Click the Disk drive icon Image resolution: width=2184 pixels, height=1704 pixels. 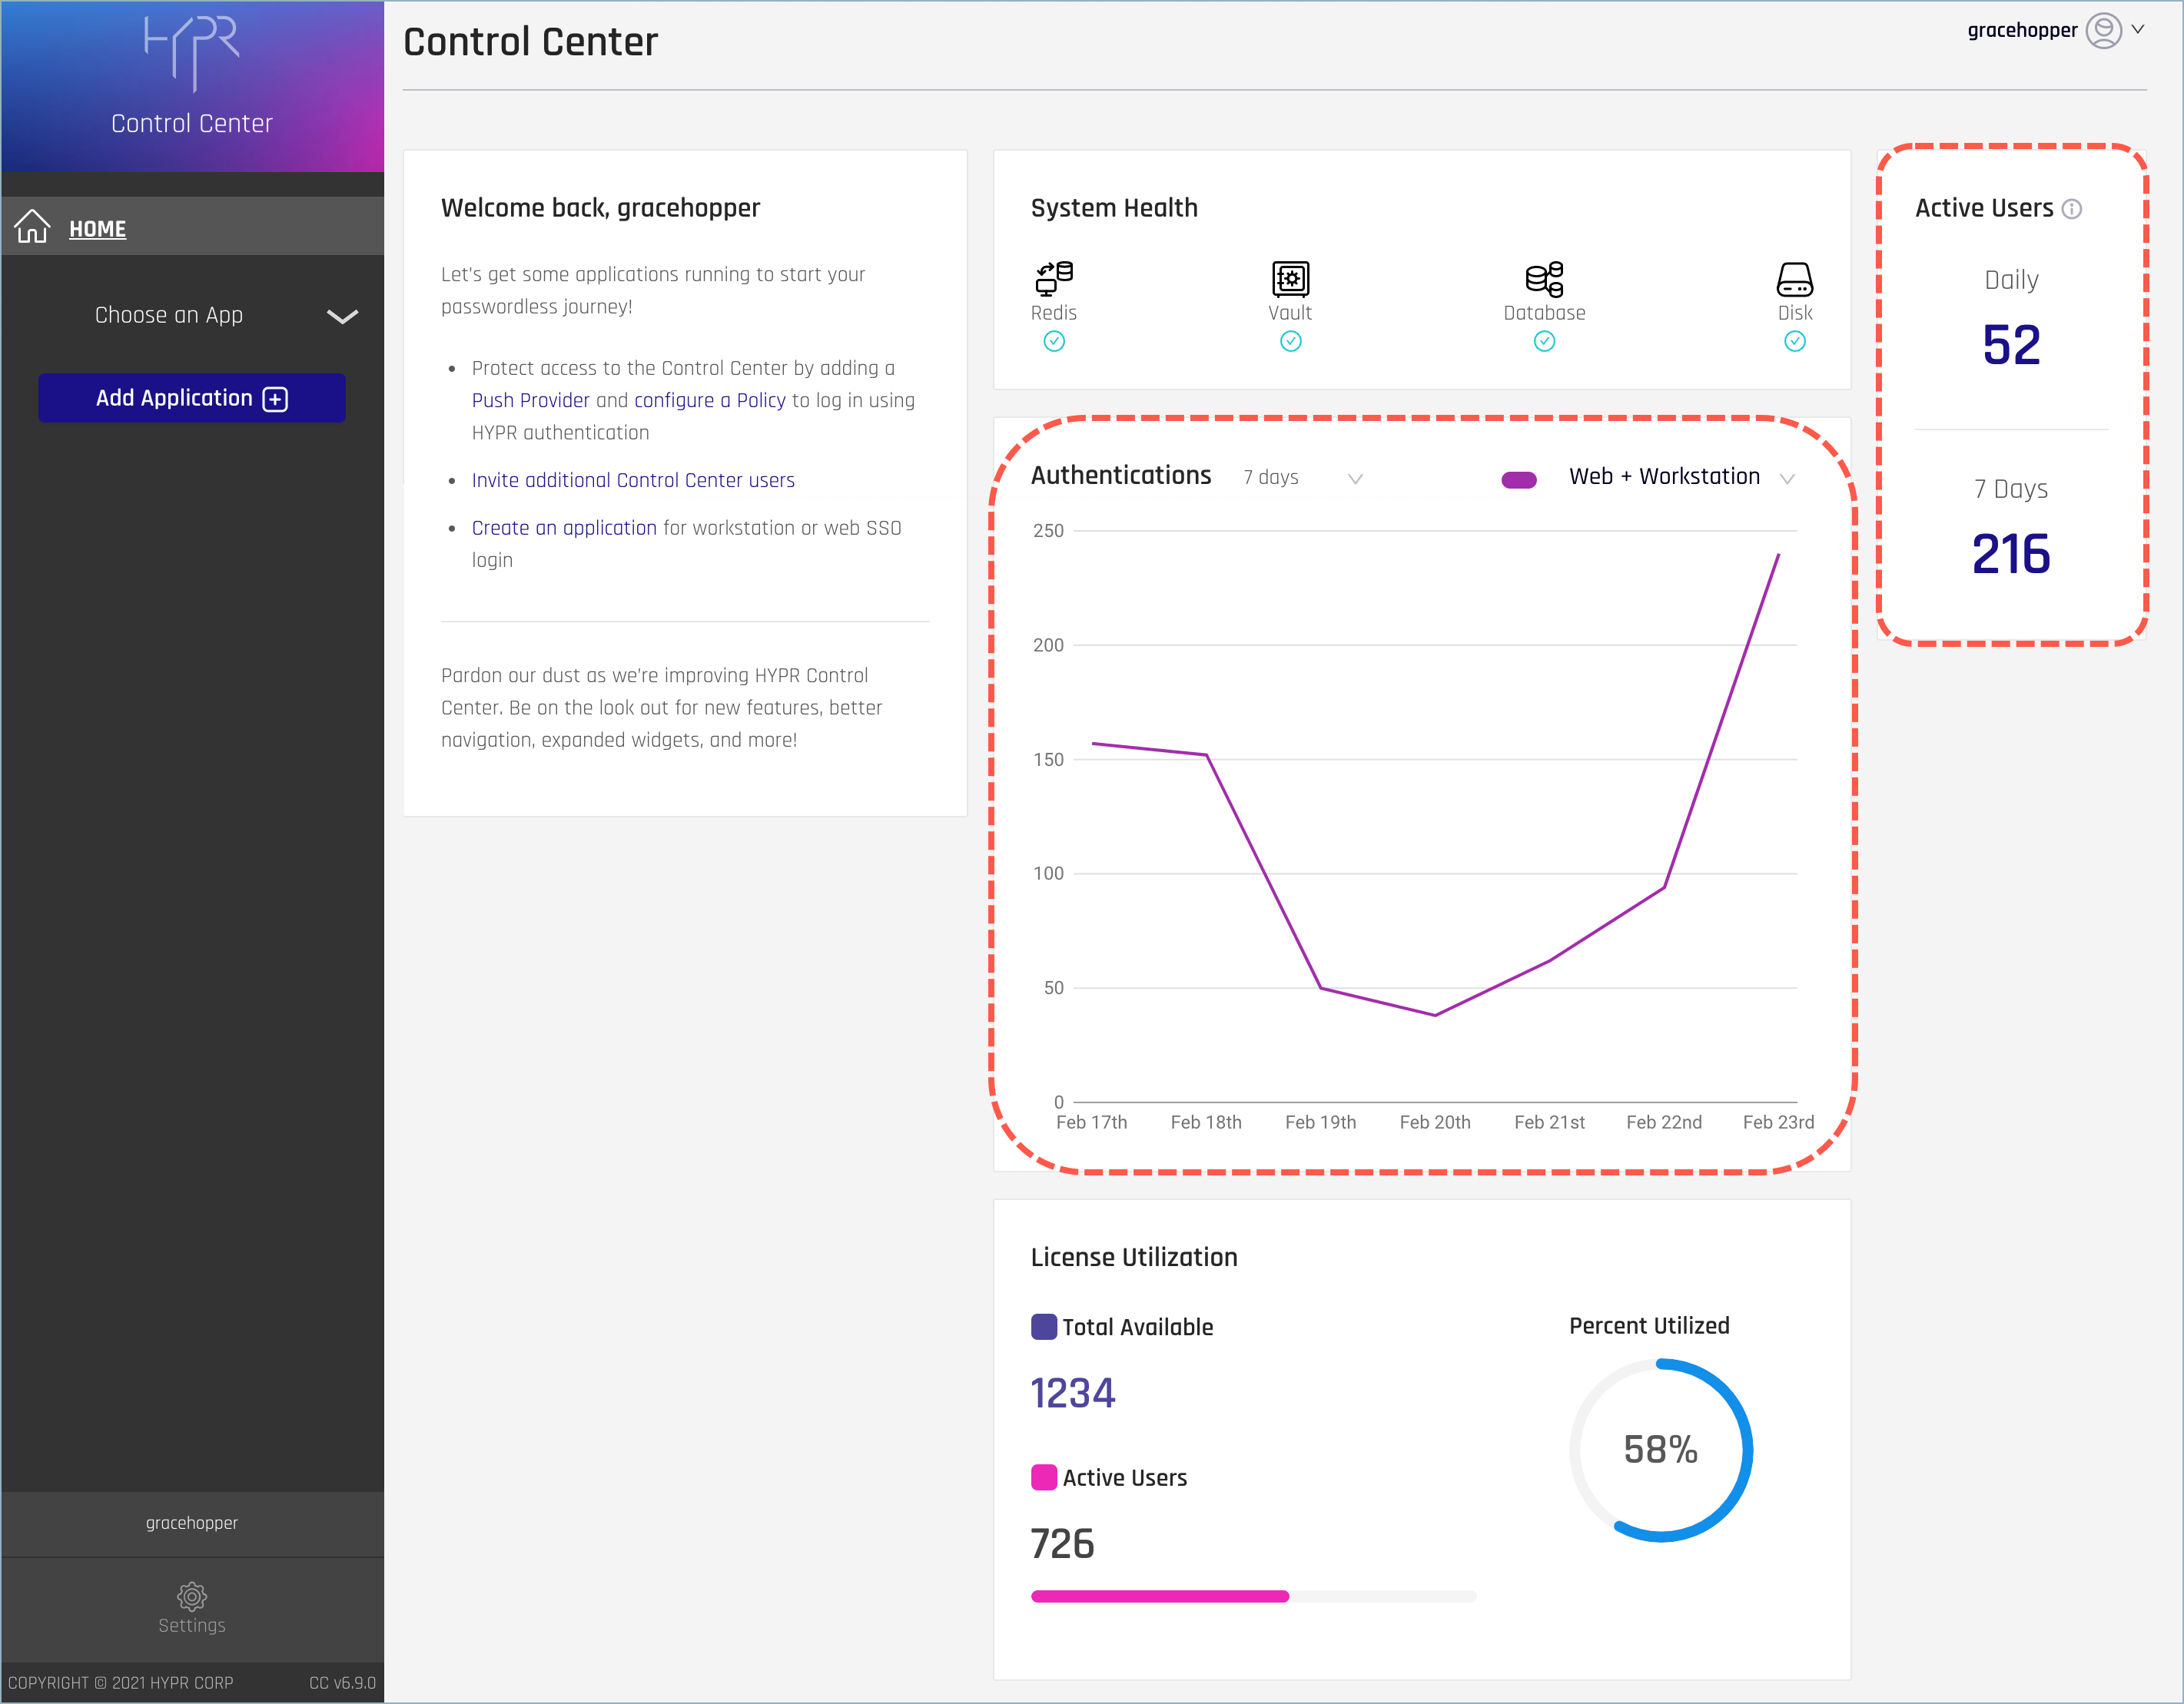pyautogui.click(x=1794, y=279)
